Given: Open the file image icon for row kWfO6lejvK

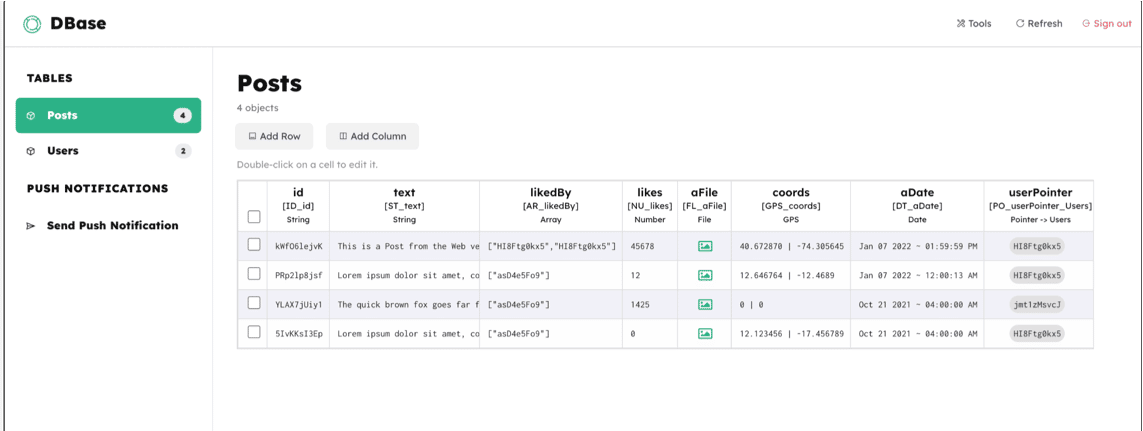Looking at the screenshot, I should click(x=705, y=246).
